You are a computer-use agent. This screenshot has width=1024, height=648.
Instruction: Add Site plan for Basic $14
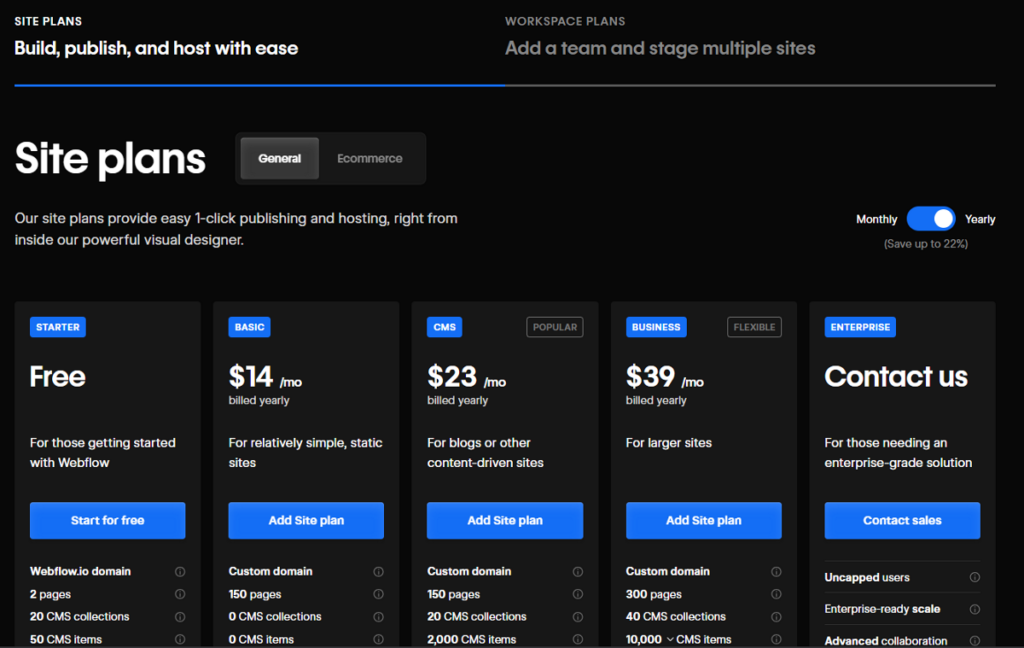(x=306, y=521)
